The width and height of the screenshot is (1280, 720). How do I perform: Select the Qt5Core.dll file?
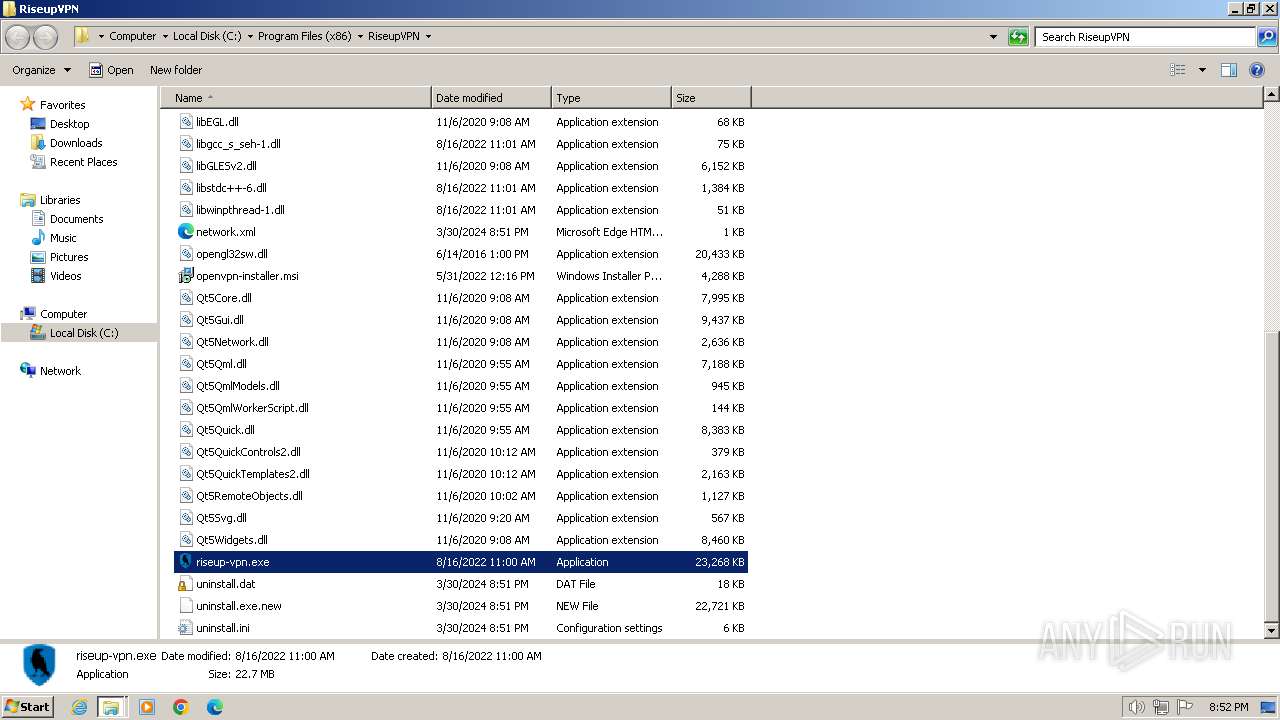[224, 298]
